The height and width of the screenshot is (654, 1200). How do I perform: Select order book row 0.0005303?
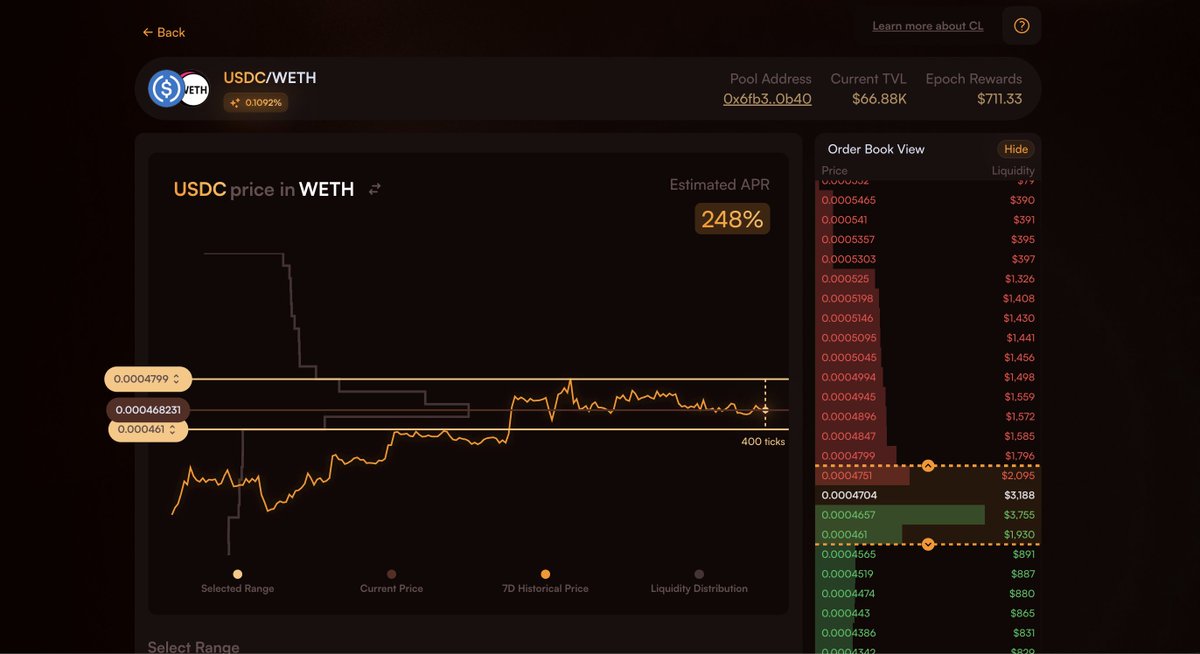point(928,259)
